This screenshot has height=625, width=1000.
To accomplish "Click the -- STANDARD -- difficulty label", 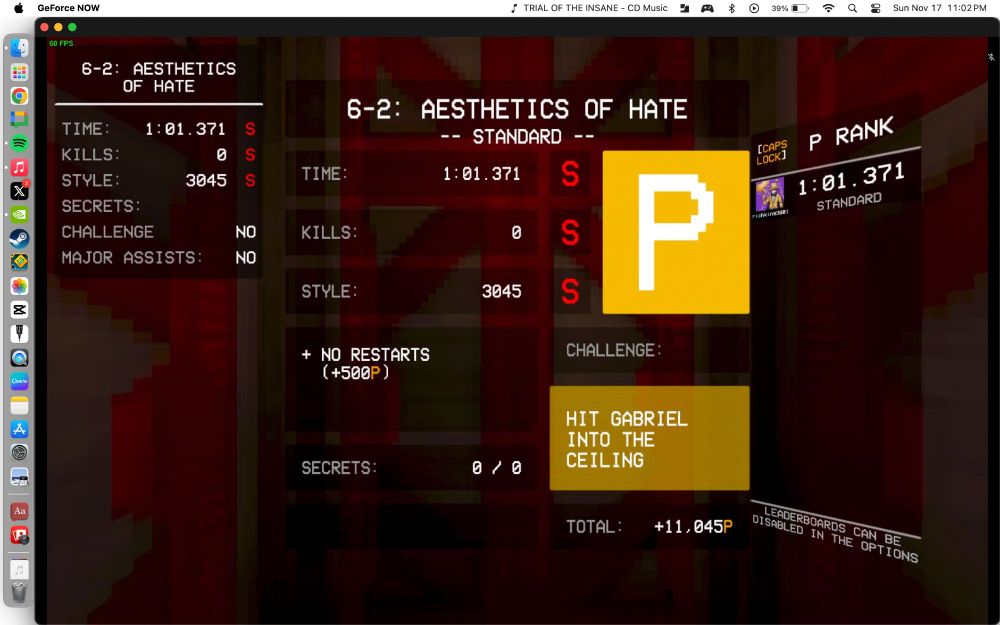I will click(517, 136).
